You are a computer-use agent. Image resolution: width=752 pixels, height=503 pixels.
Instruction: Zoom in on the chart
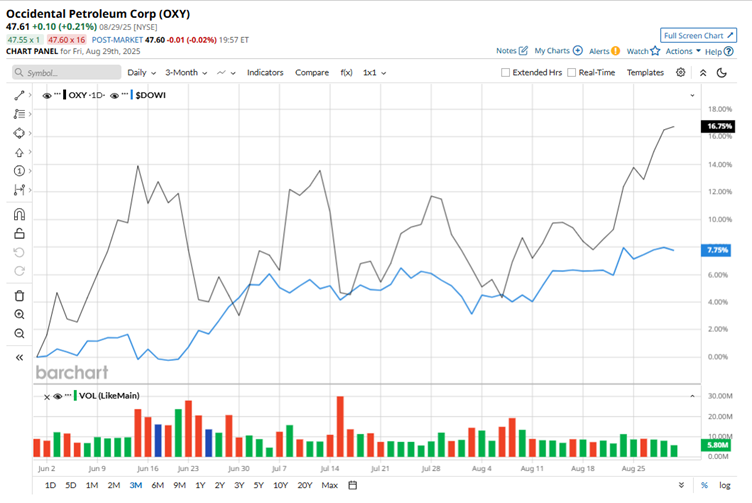(19, 315)
